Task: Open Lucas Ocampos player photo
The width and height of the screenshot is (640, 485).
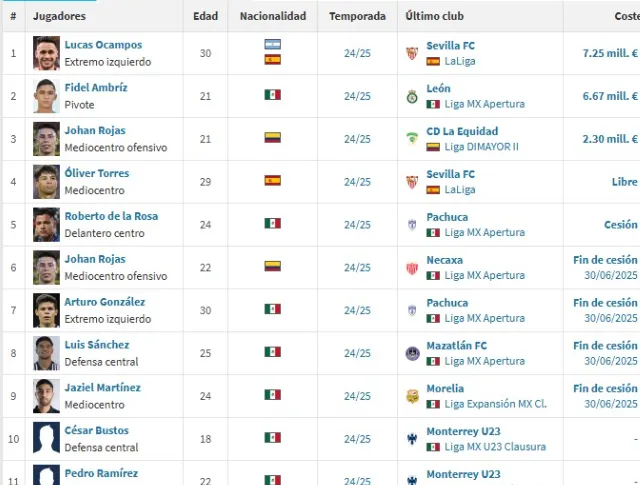Action: pyautogui.click(x=46, y=53)
